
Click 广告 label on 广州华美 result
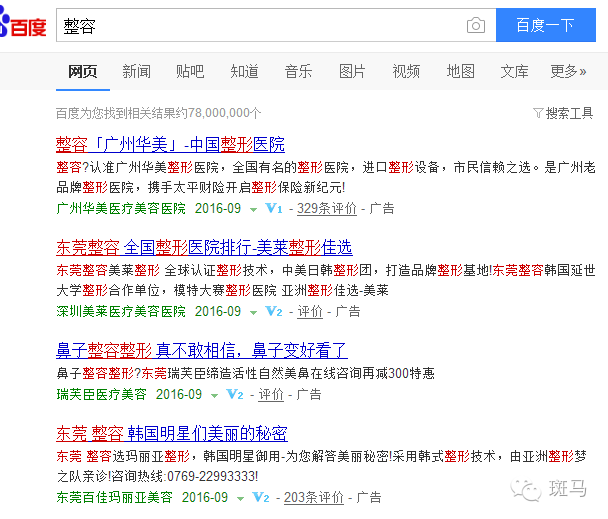point(382,209)
